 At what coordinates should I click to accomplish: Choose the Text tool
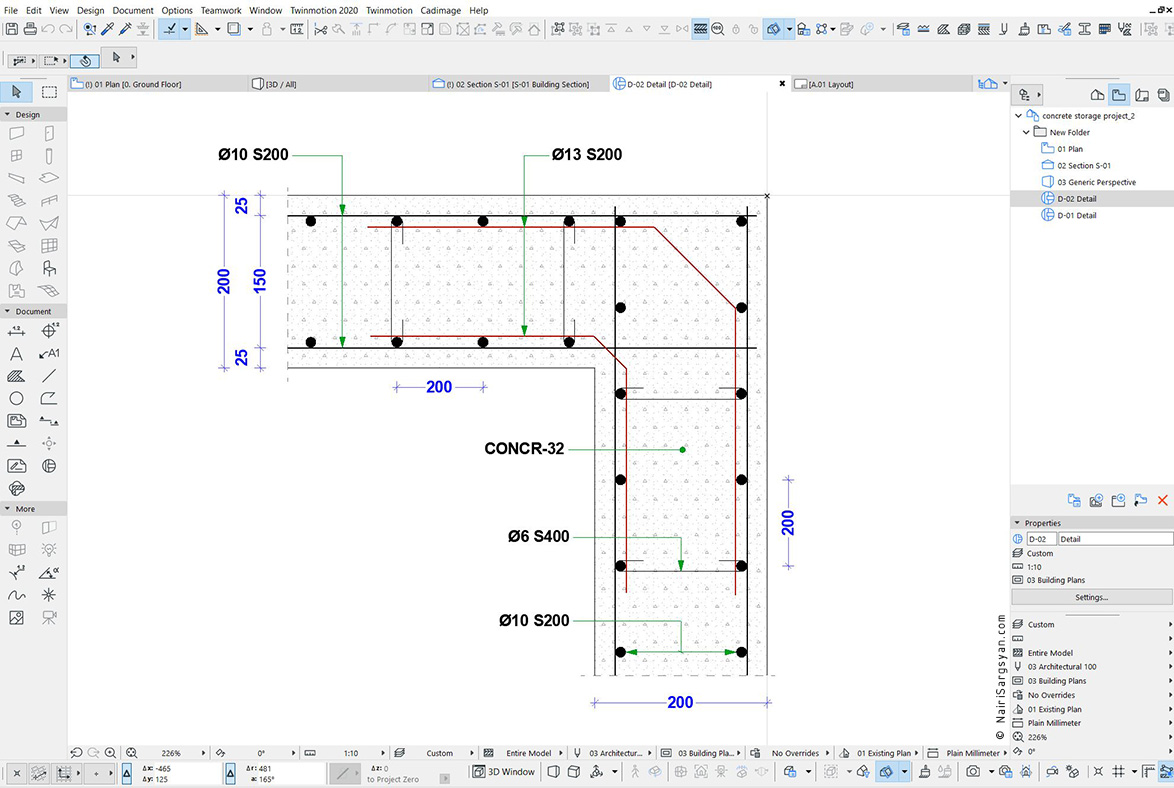(16, 354)
